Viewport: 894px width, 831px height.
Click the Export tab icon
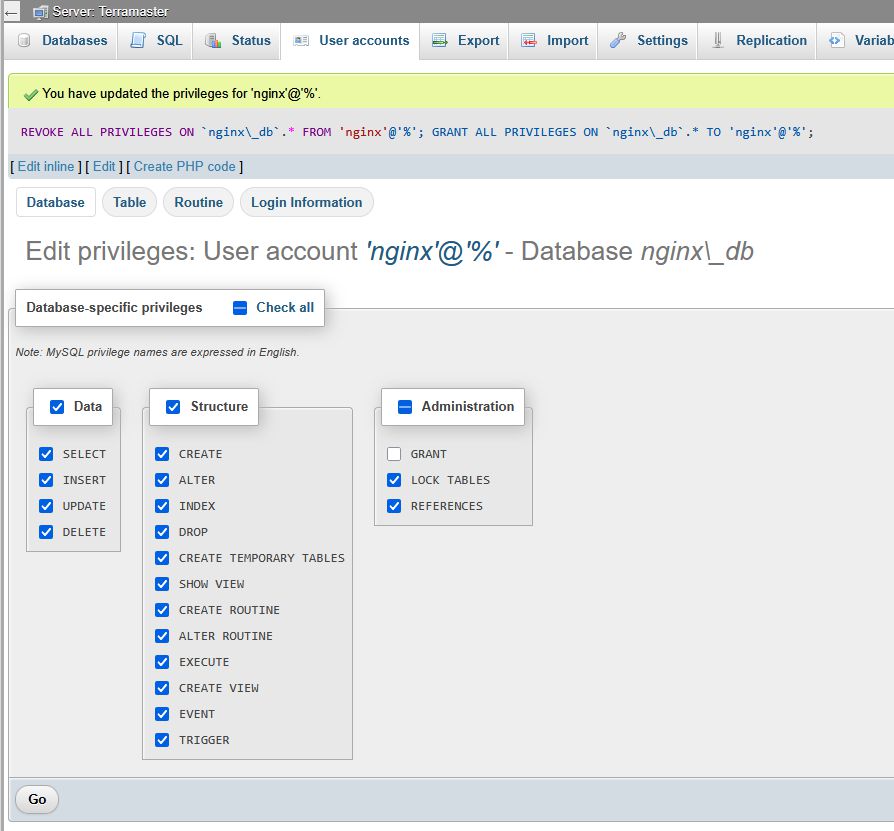point(439,41)
